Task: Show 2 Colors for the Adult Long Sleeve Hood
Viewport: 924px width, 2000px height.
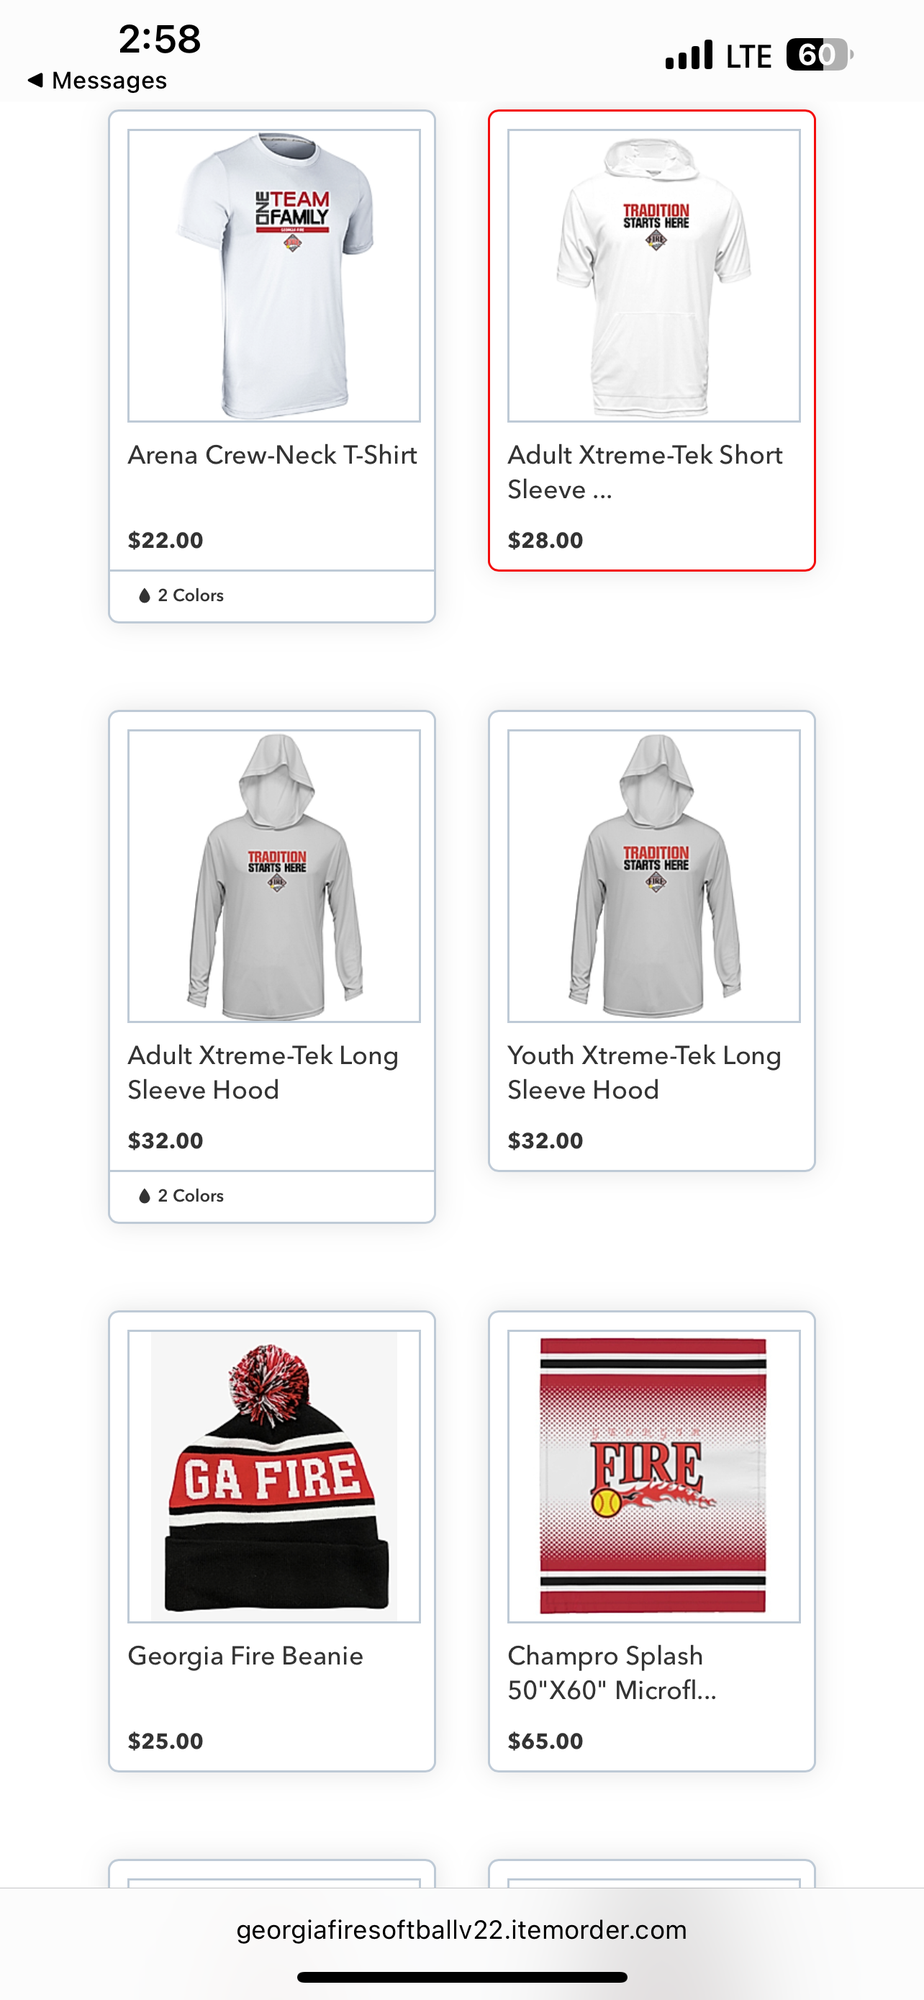Action: 191,1195
